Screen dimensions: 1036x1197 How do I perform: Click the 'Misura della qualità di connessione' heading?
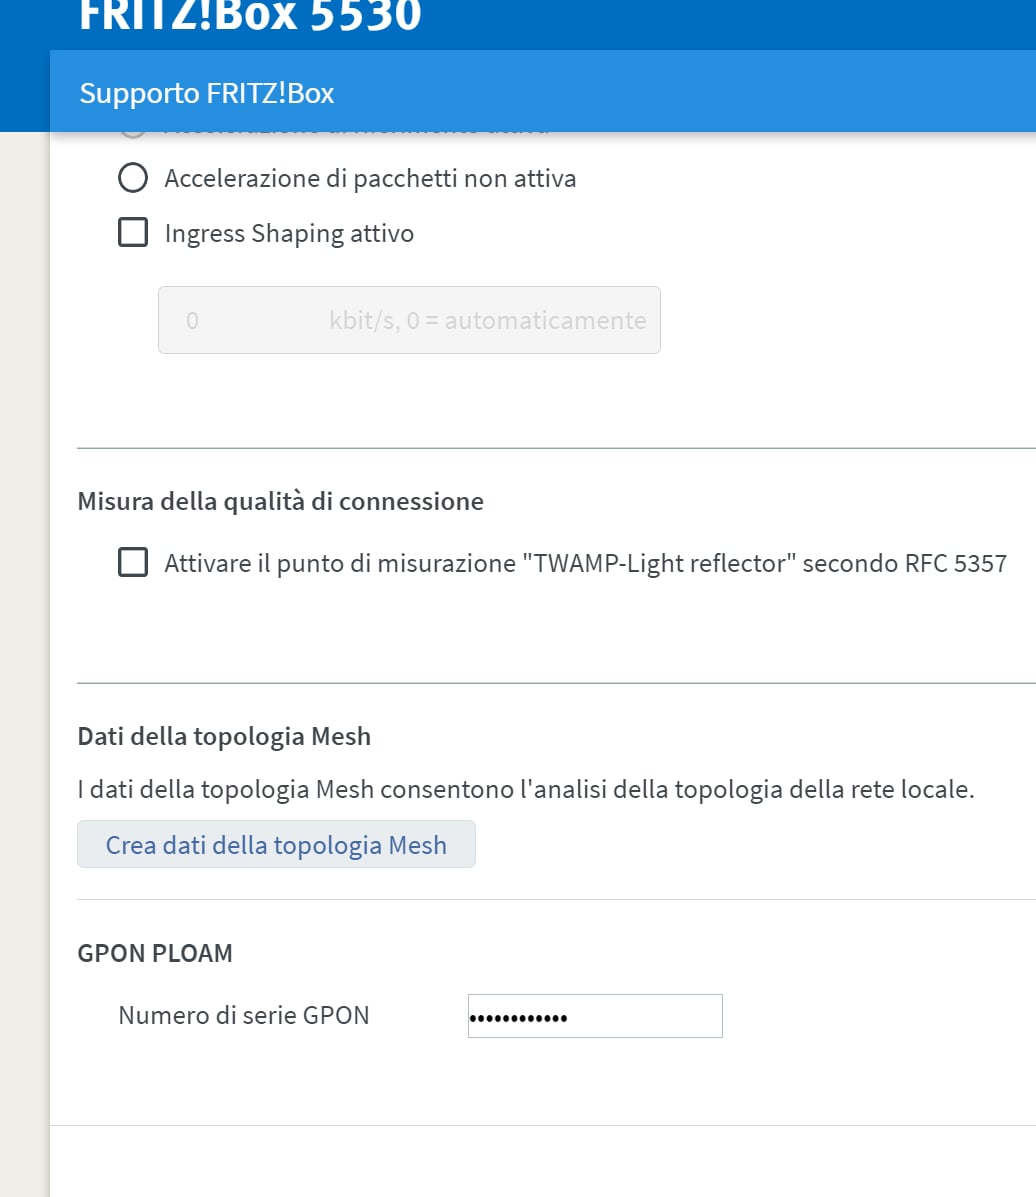280,501
